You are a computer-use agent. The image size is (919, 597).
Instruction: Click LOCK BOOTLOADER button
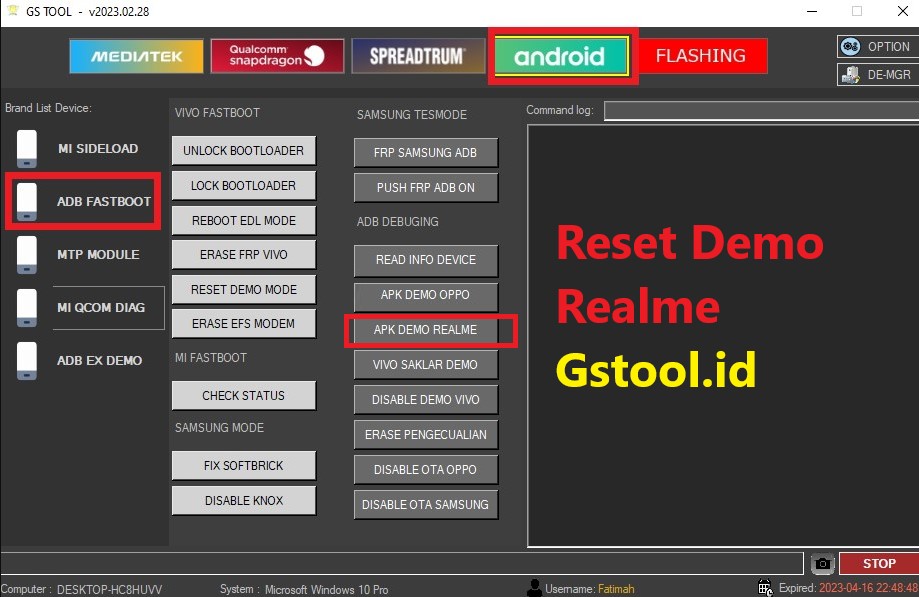tap(244, 186)
